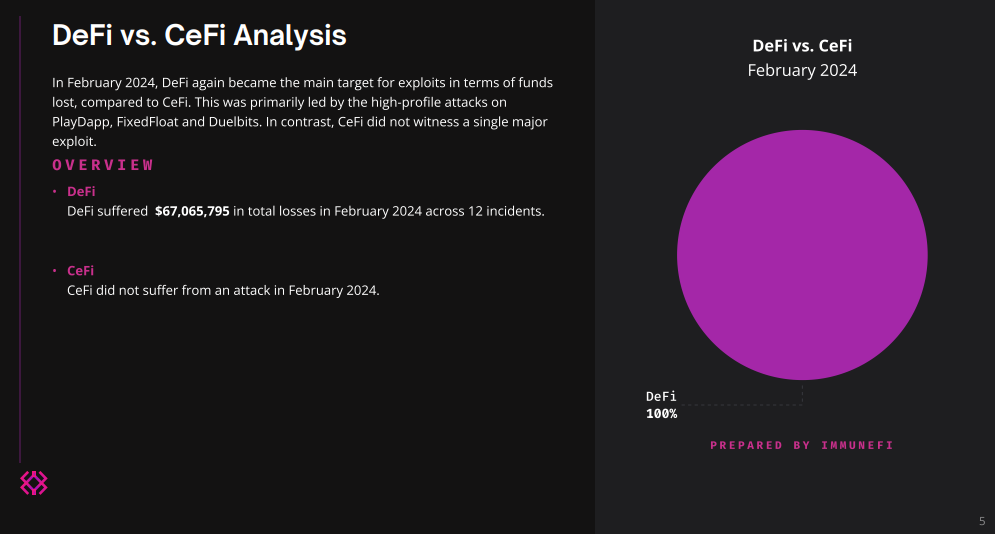
Task: Click the "February 2024" chart subtitle
Action: [802, 70]
